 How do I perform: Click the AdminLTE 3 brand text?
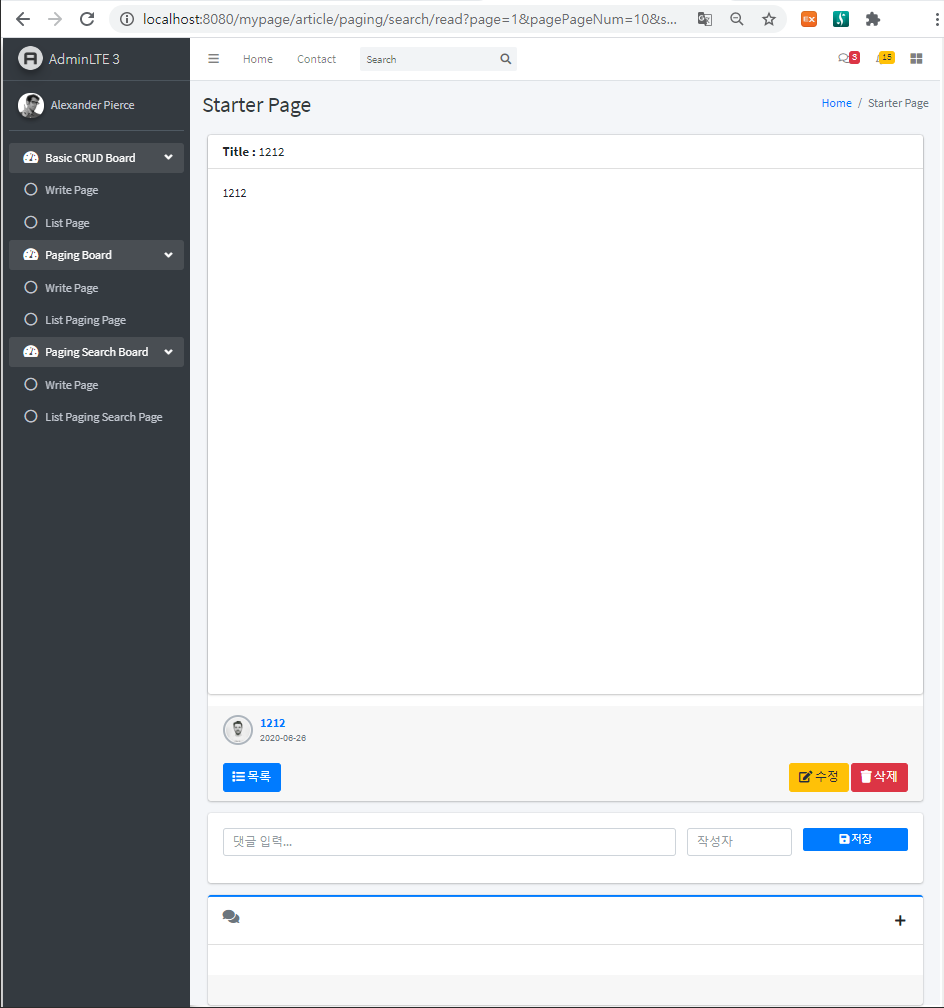(84, 59)
